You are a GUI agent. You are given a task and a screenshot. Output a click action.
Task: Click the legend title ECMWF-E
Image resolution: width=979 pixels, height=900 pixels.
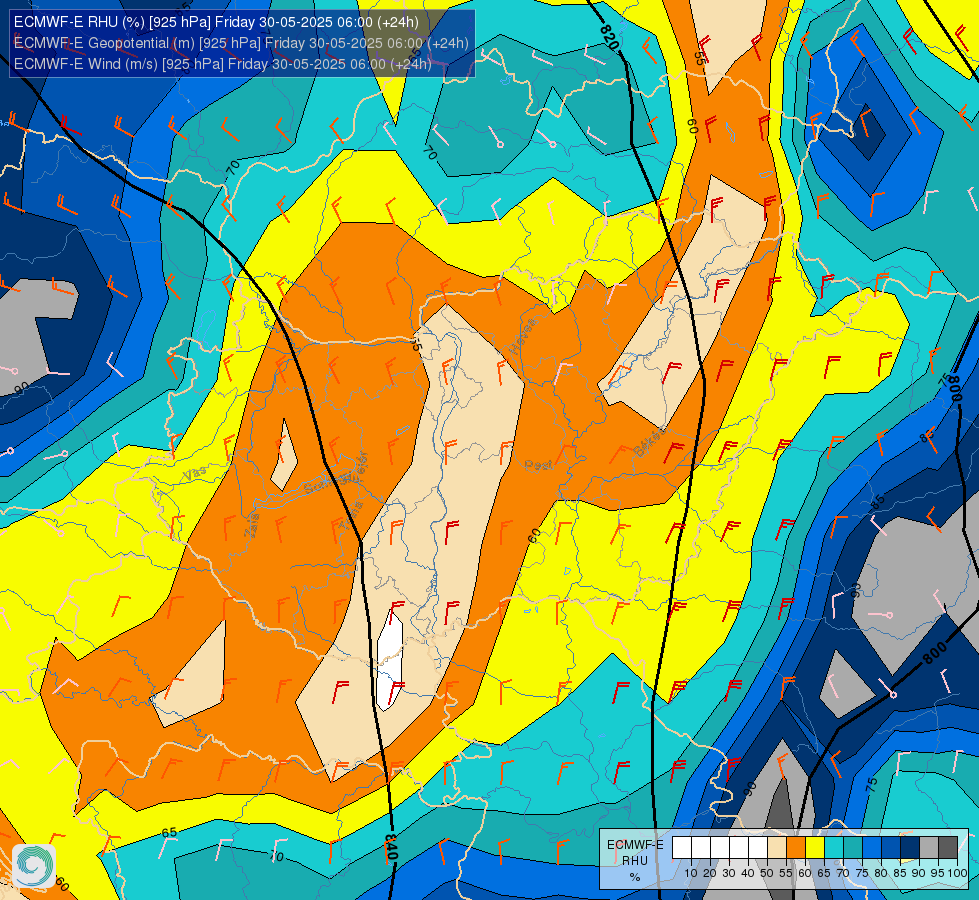click(635, 845)
